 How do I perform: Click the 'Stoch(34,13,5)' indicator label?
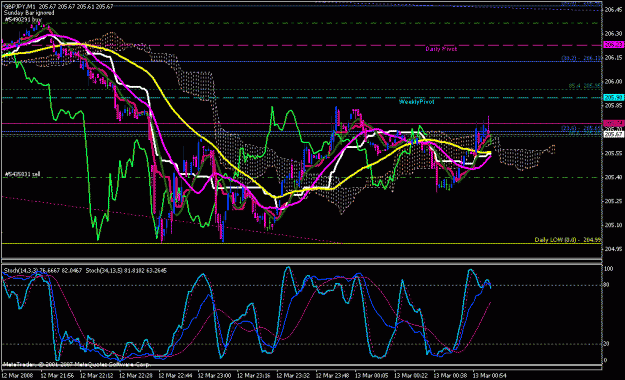pos(103,271)
